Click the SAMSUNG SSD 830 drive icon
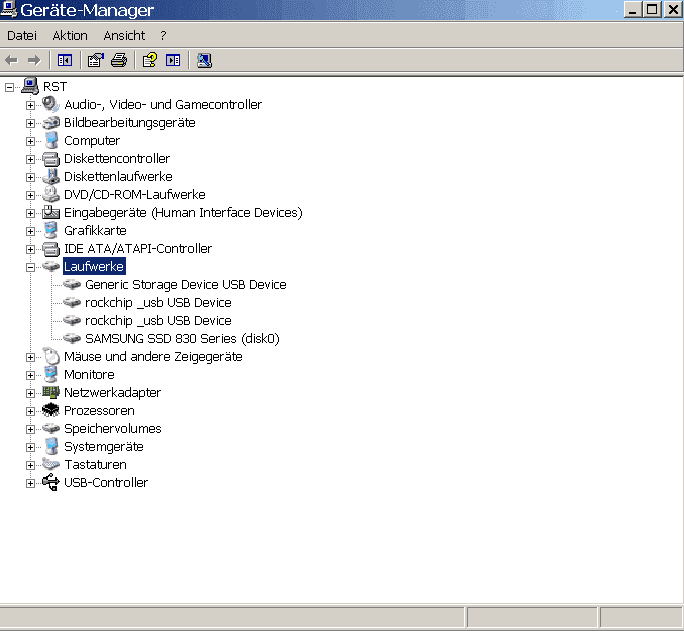Image resolution: width=684 pixels, height=631 pixels. coord(72,338)
